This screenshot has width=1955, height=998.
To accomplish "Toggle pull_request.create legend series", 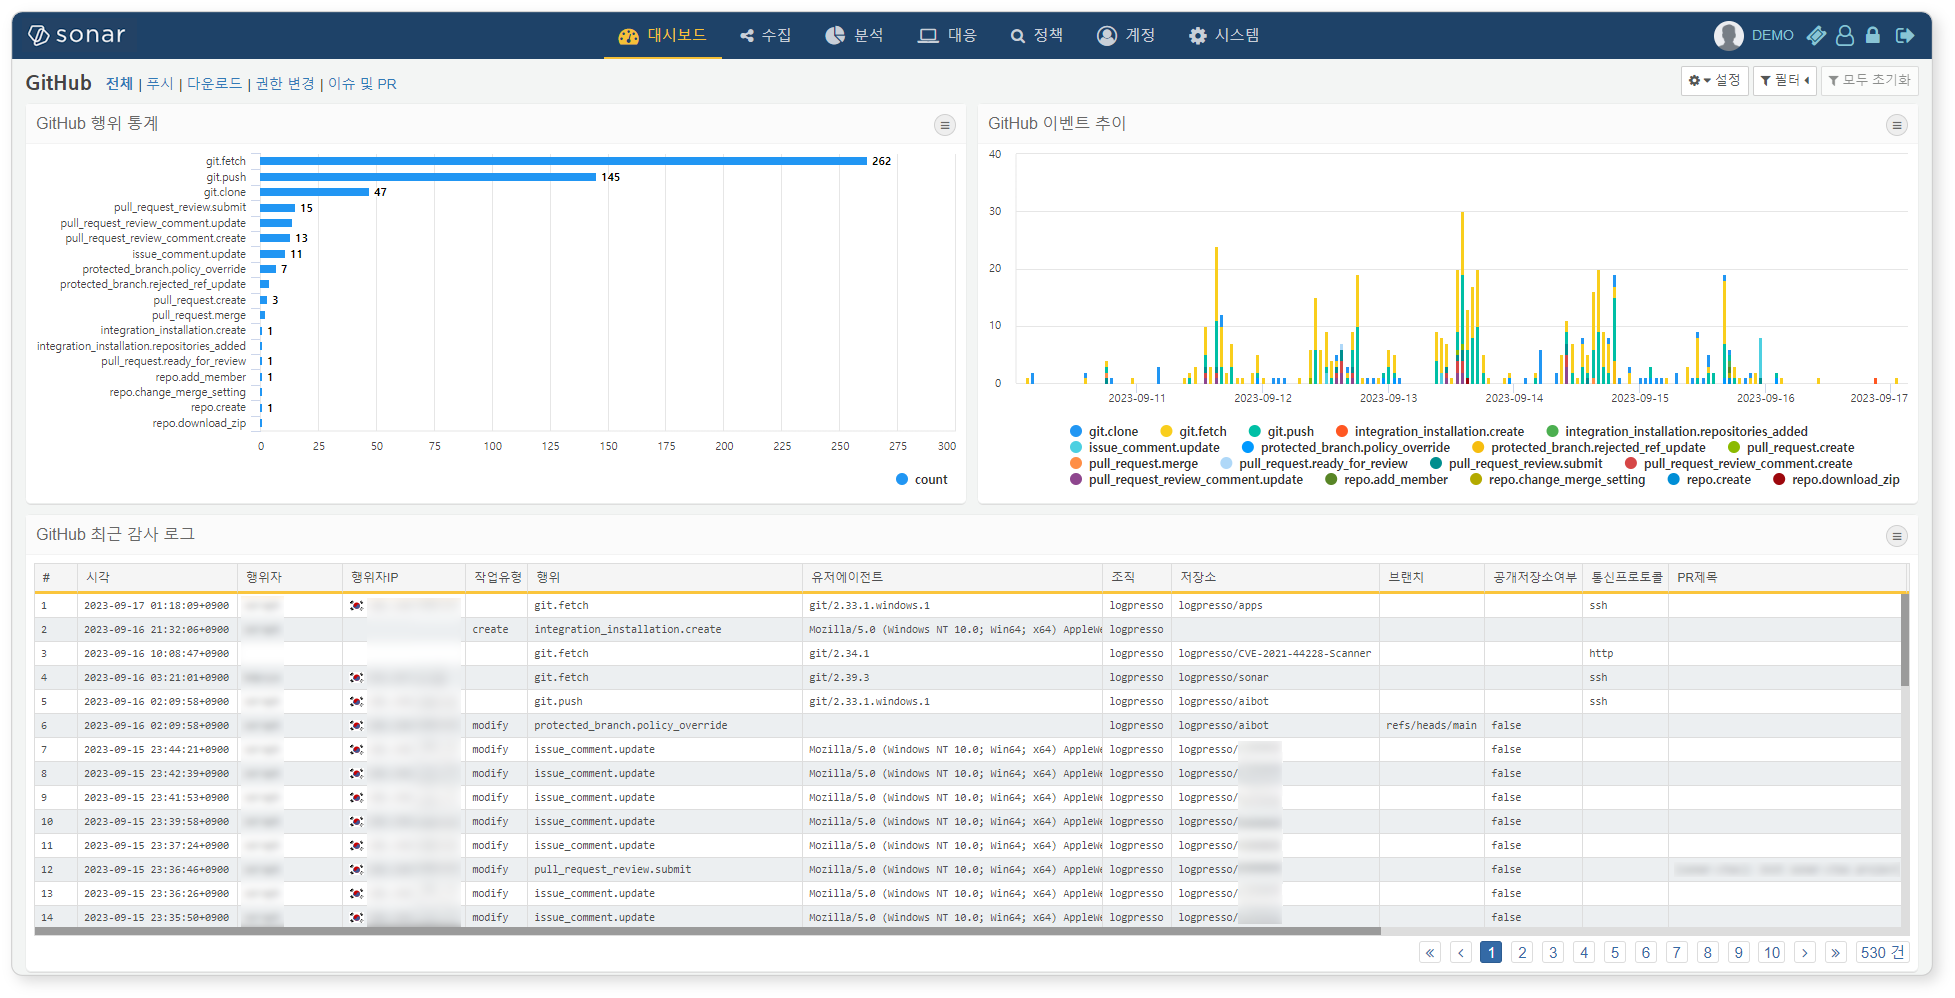I will (x=1791, y=448).
